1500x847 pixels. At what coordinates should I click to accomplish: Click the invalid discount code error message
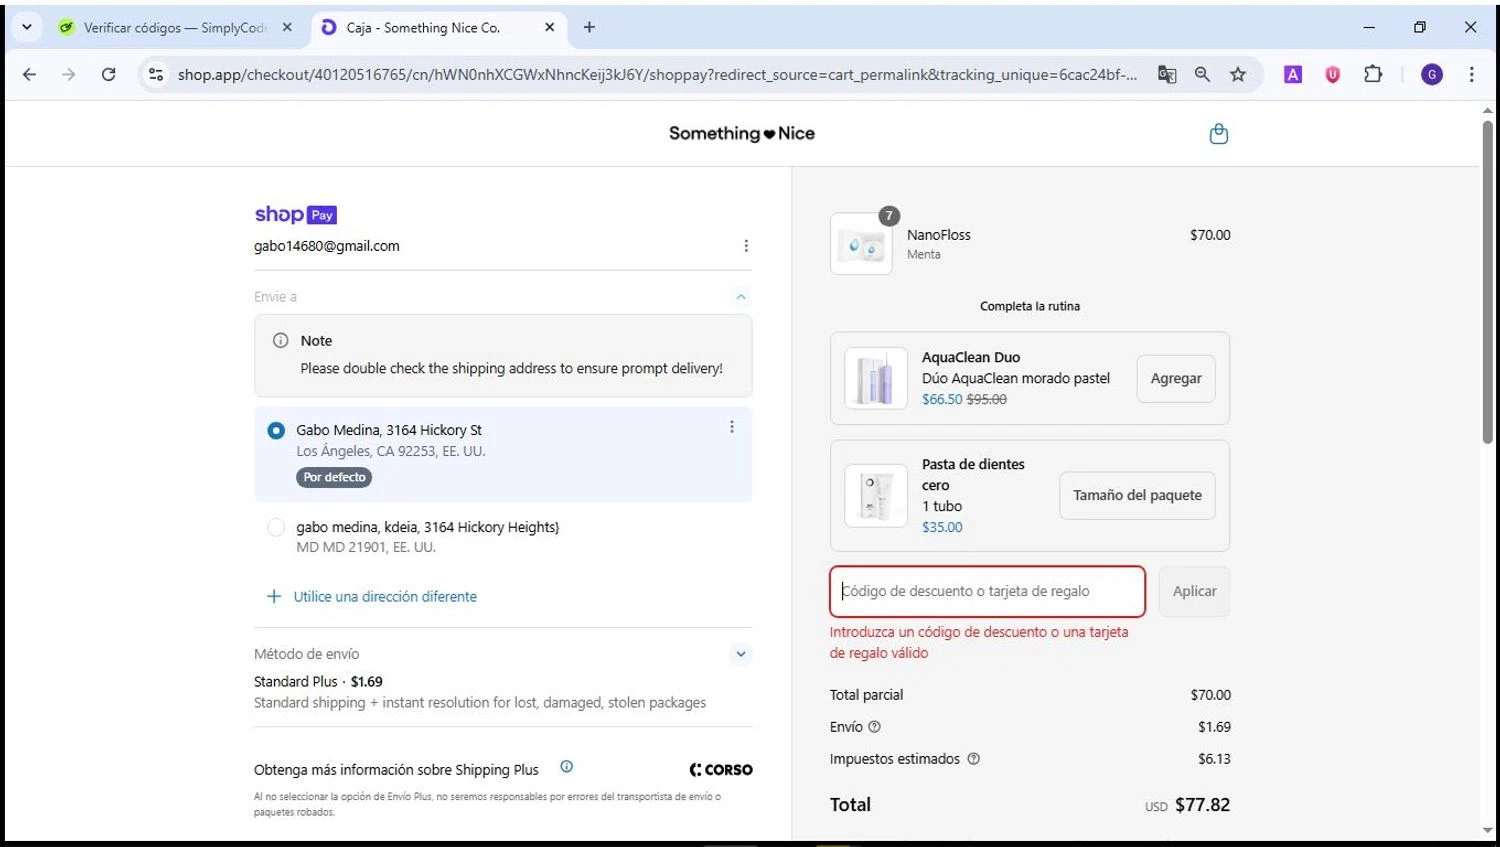pos(979,642)
